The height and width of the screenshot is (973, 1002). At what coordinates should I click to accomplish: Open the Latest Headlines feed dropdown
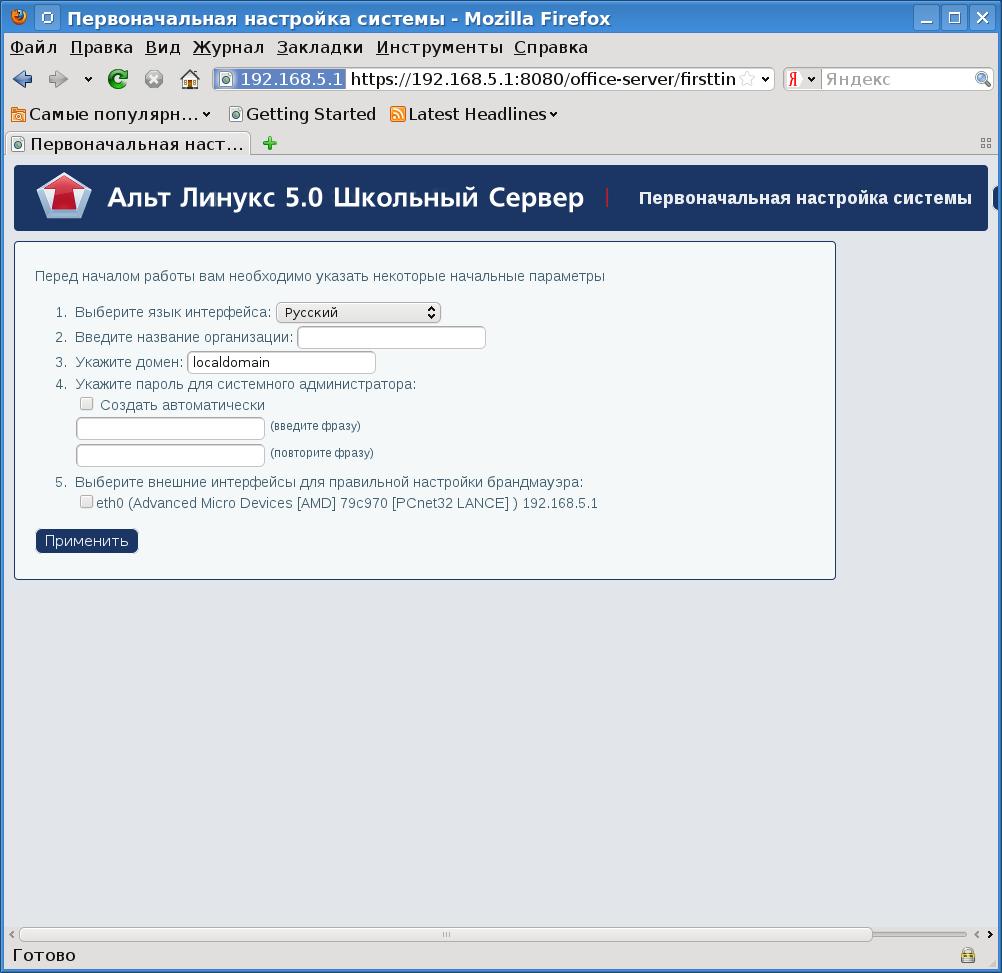474,114
